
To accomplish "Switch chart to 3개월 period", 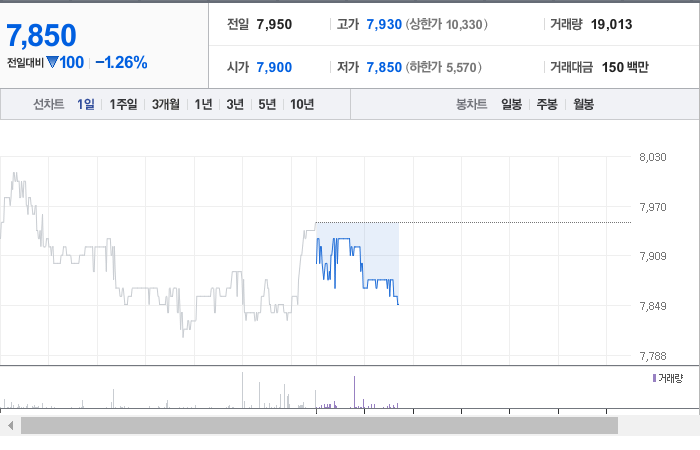I will pyautogui.click(x=166, y=104).
